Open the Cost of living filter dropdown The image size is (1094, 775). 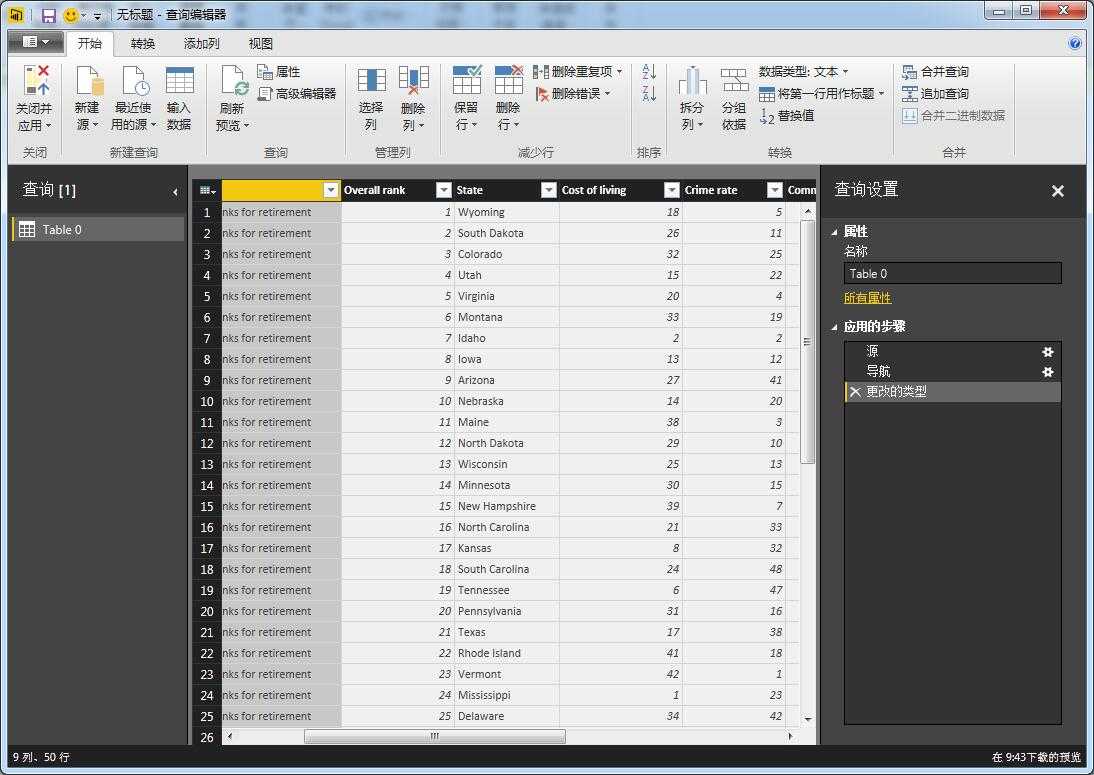pos(671,190)
